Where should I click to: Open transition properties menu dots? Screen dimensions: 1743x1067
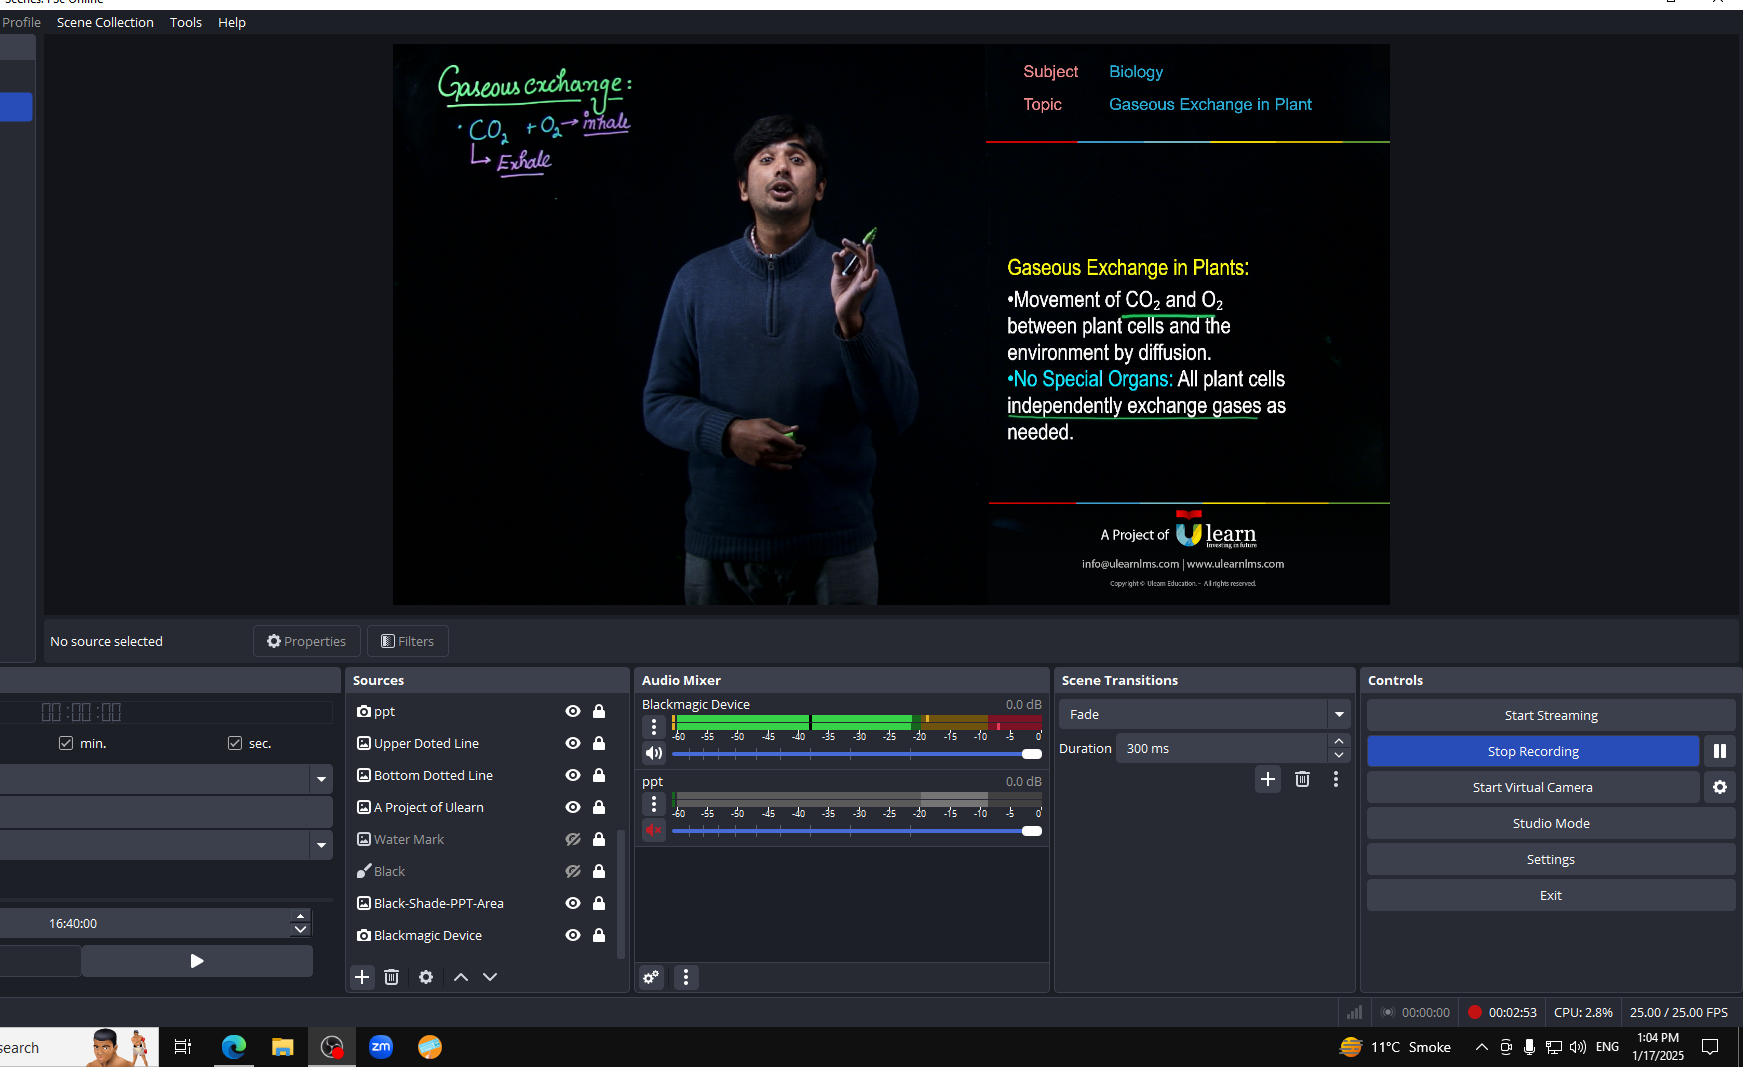point(1336,779)
